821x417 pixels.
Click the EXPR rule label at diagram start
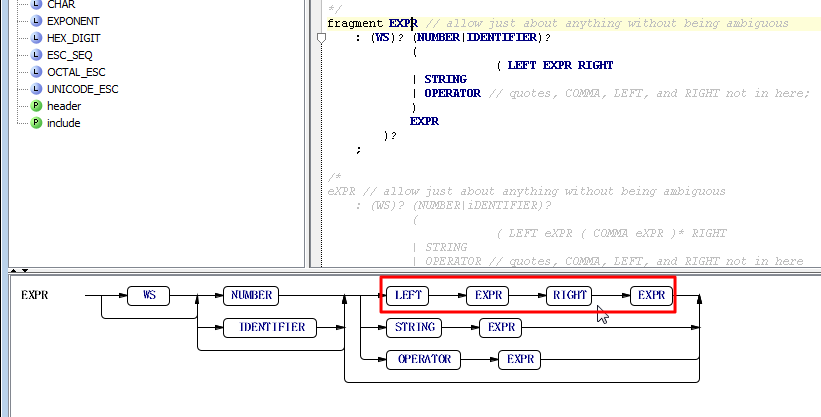pyautogui.click(x=35, y=295)
